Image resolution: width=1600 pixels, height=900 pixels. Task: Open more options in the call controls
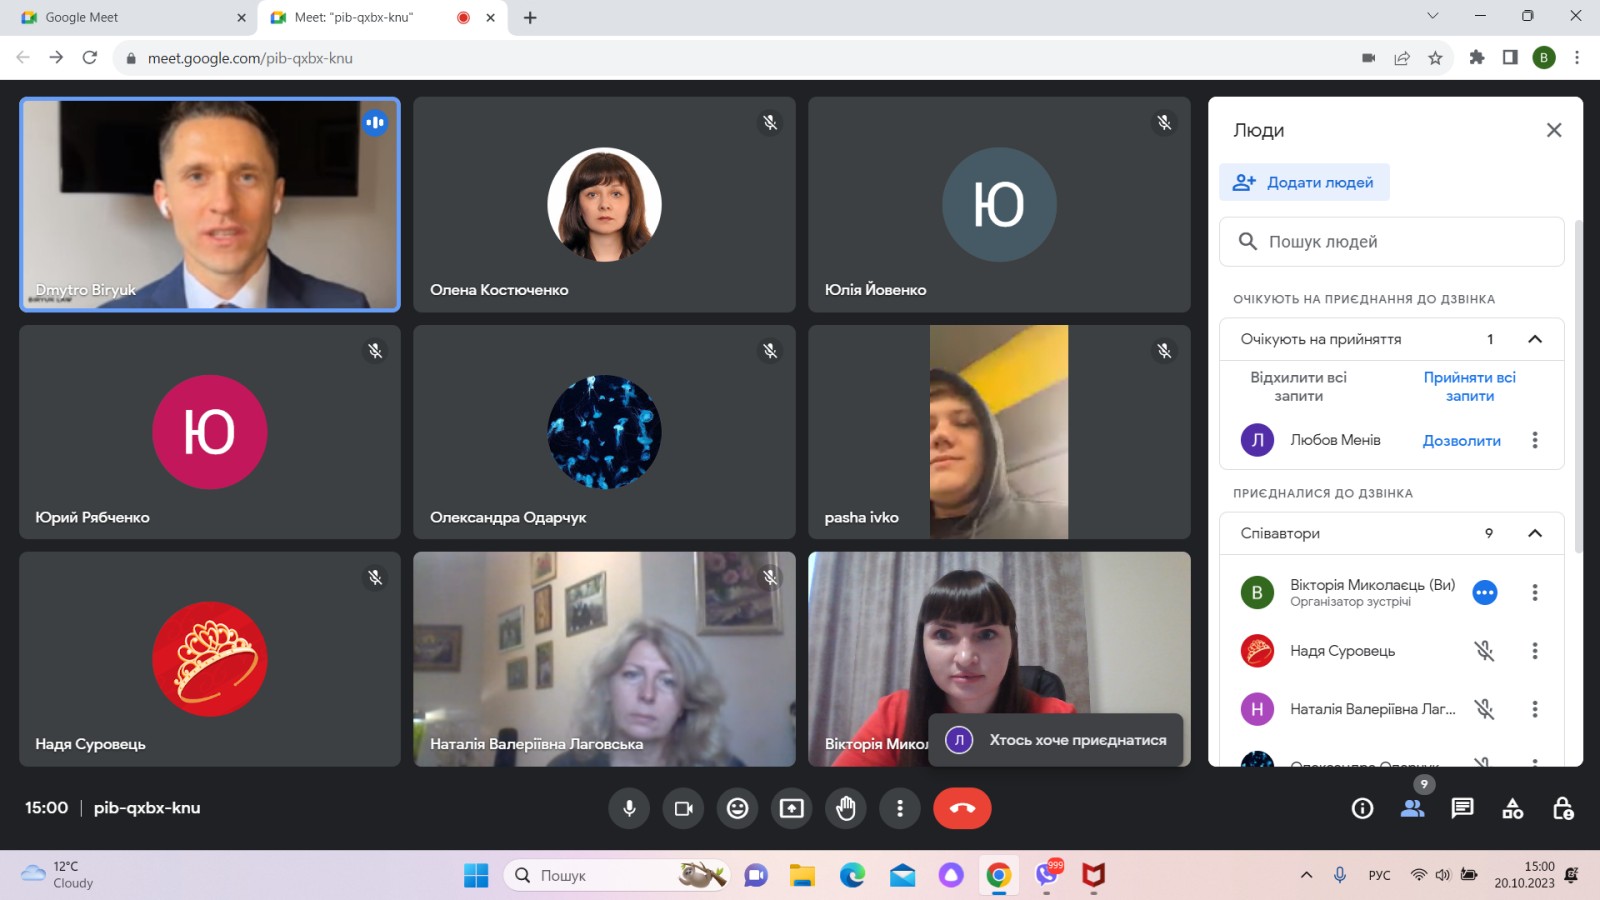[900, 808]
